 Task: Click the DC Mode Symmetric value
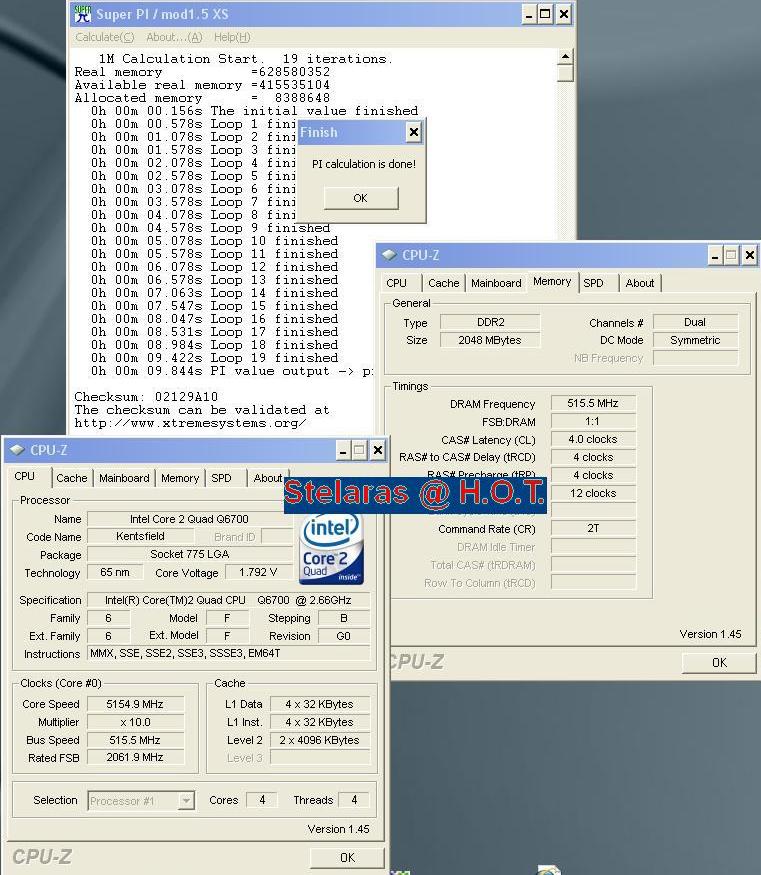pos(695,340)
